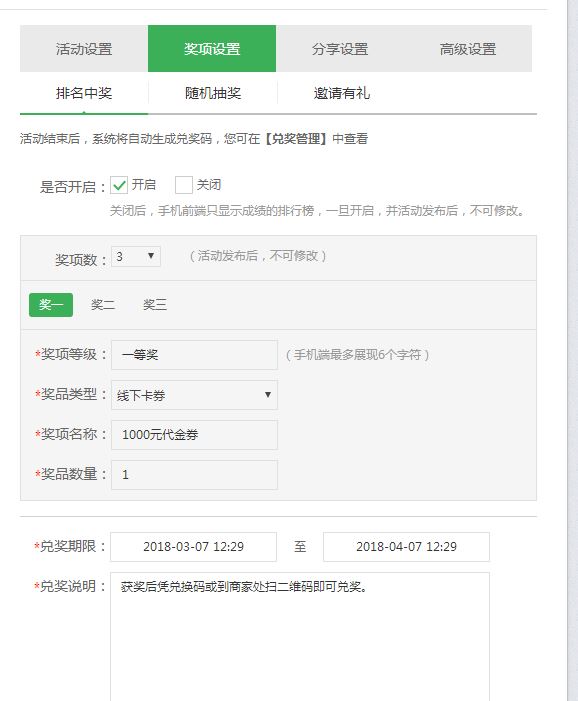578x701 pixels.
Task: Open the 邀请有礼 sub-tab
Action: (x=342, y=93)
